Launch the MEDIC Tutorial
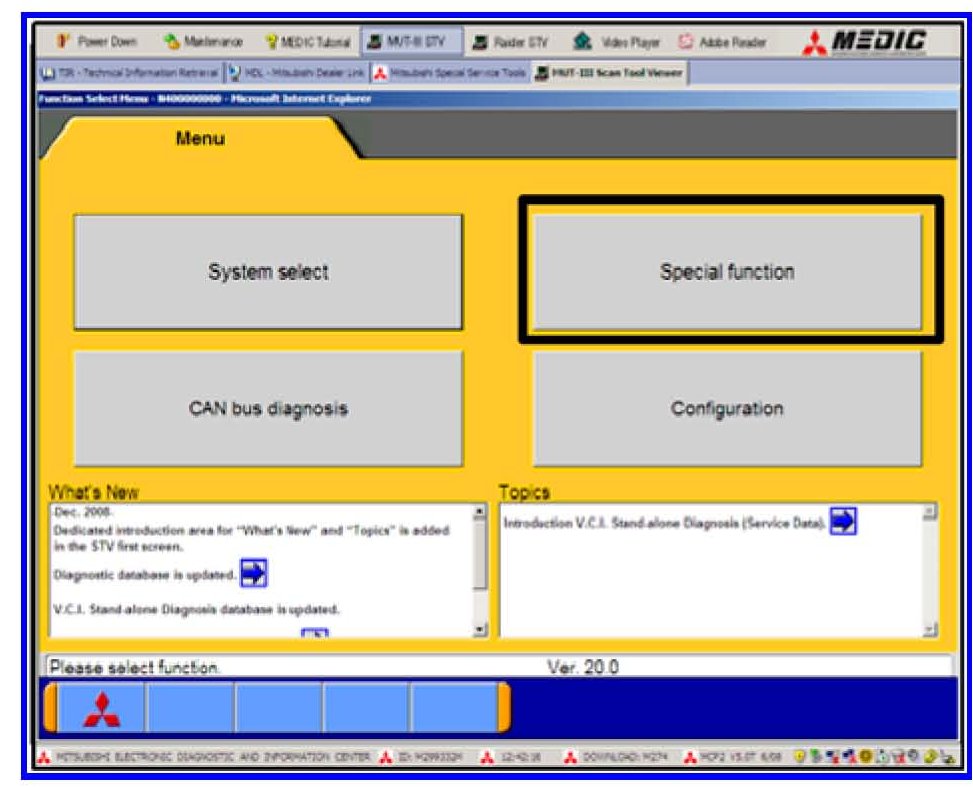 307,43
